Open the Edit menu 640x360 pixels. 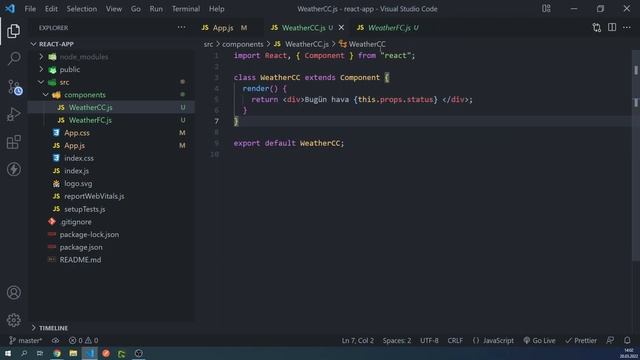click(x=51, y=9)
